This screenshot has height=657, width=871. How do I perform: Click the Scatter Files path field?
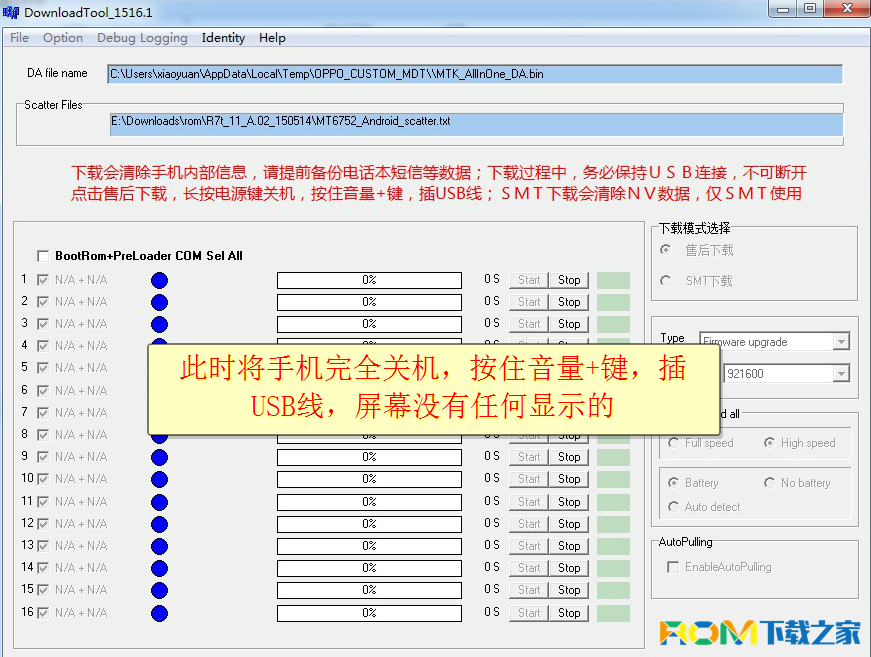click(477, 124)
